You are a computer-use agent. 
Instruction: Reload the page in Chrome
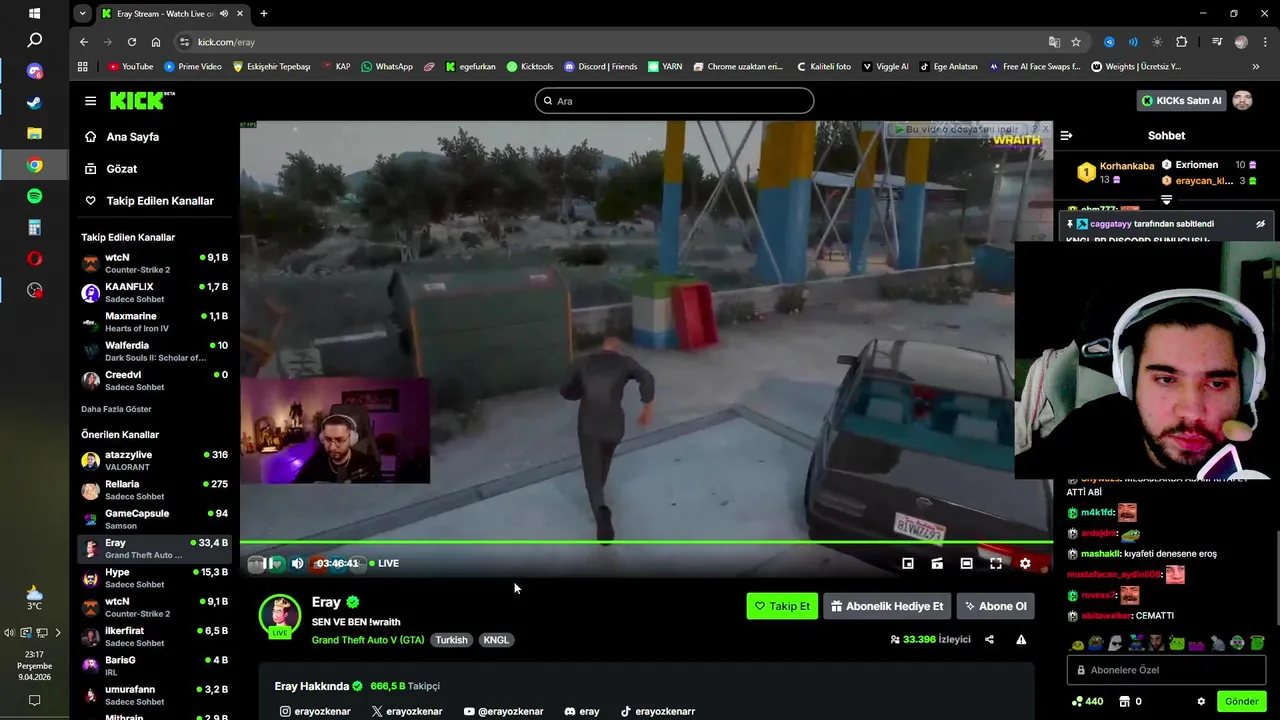click(131, 42)
